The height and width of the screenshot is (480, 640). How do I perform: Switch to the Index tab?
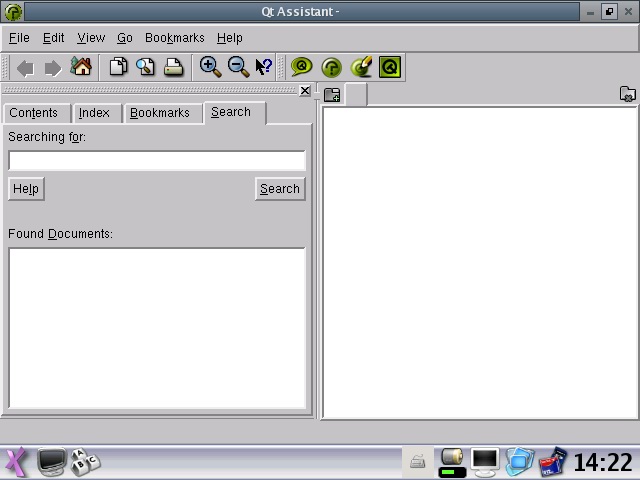(x=94, y=113)
